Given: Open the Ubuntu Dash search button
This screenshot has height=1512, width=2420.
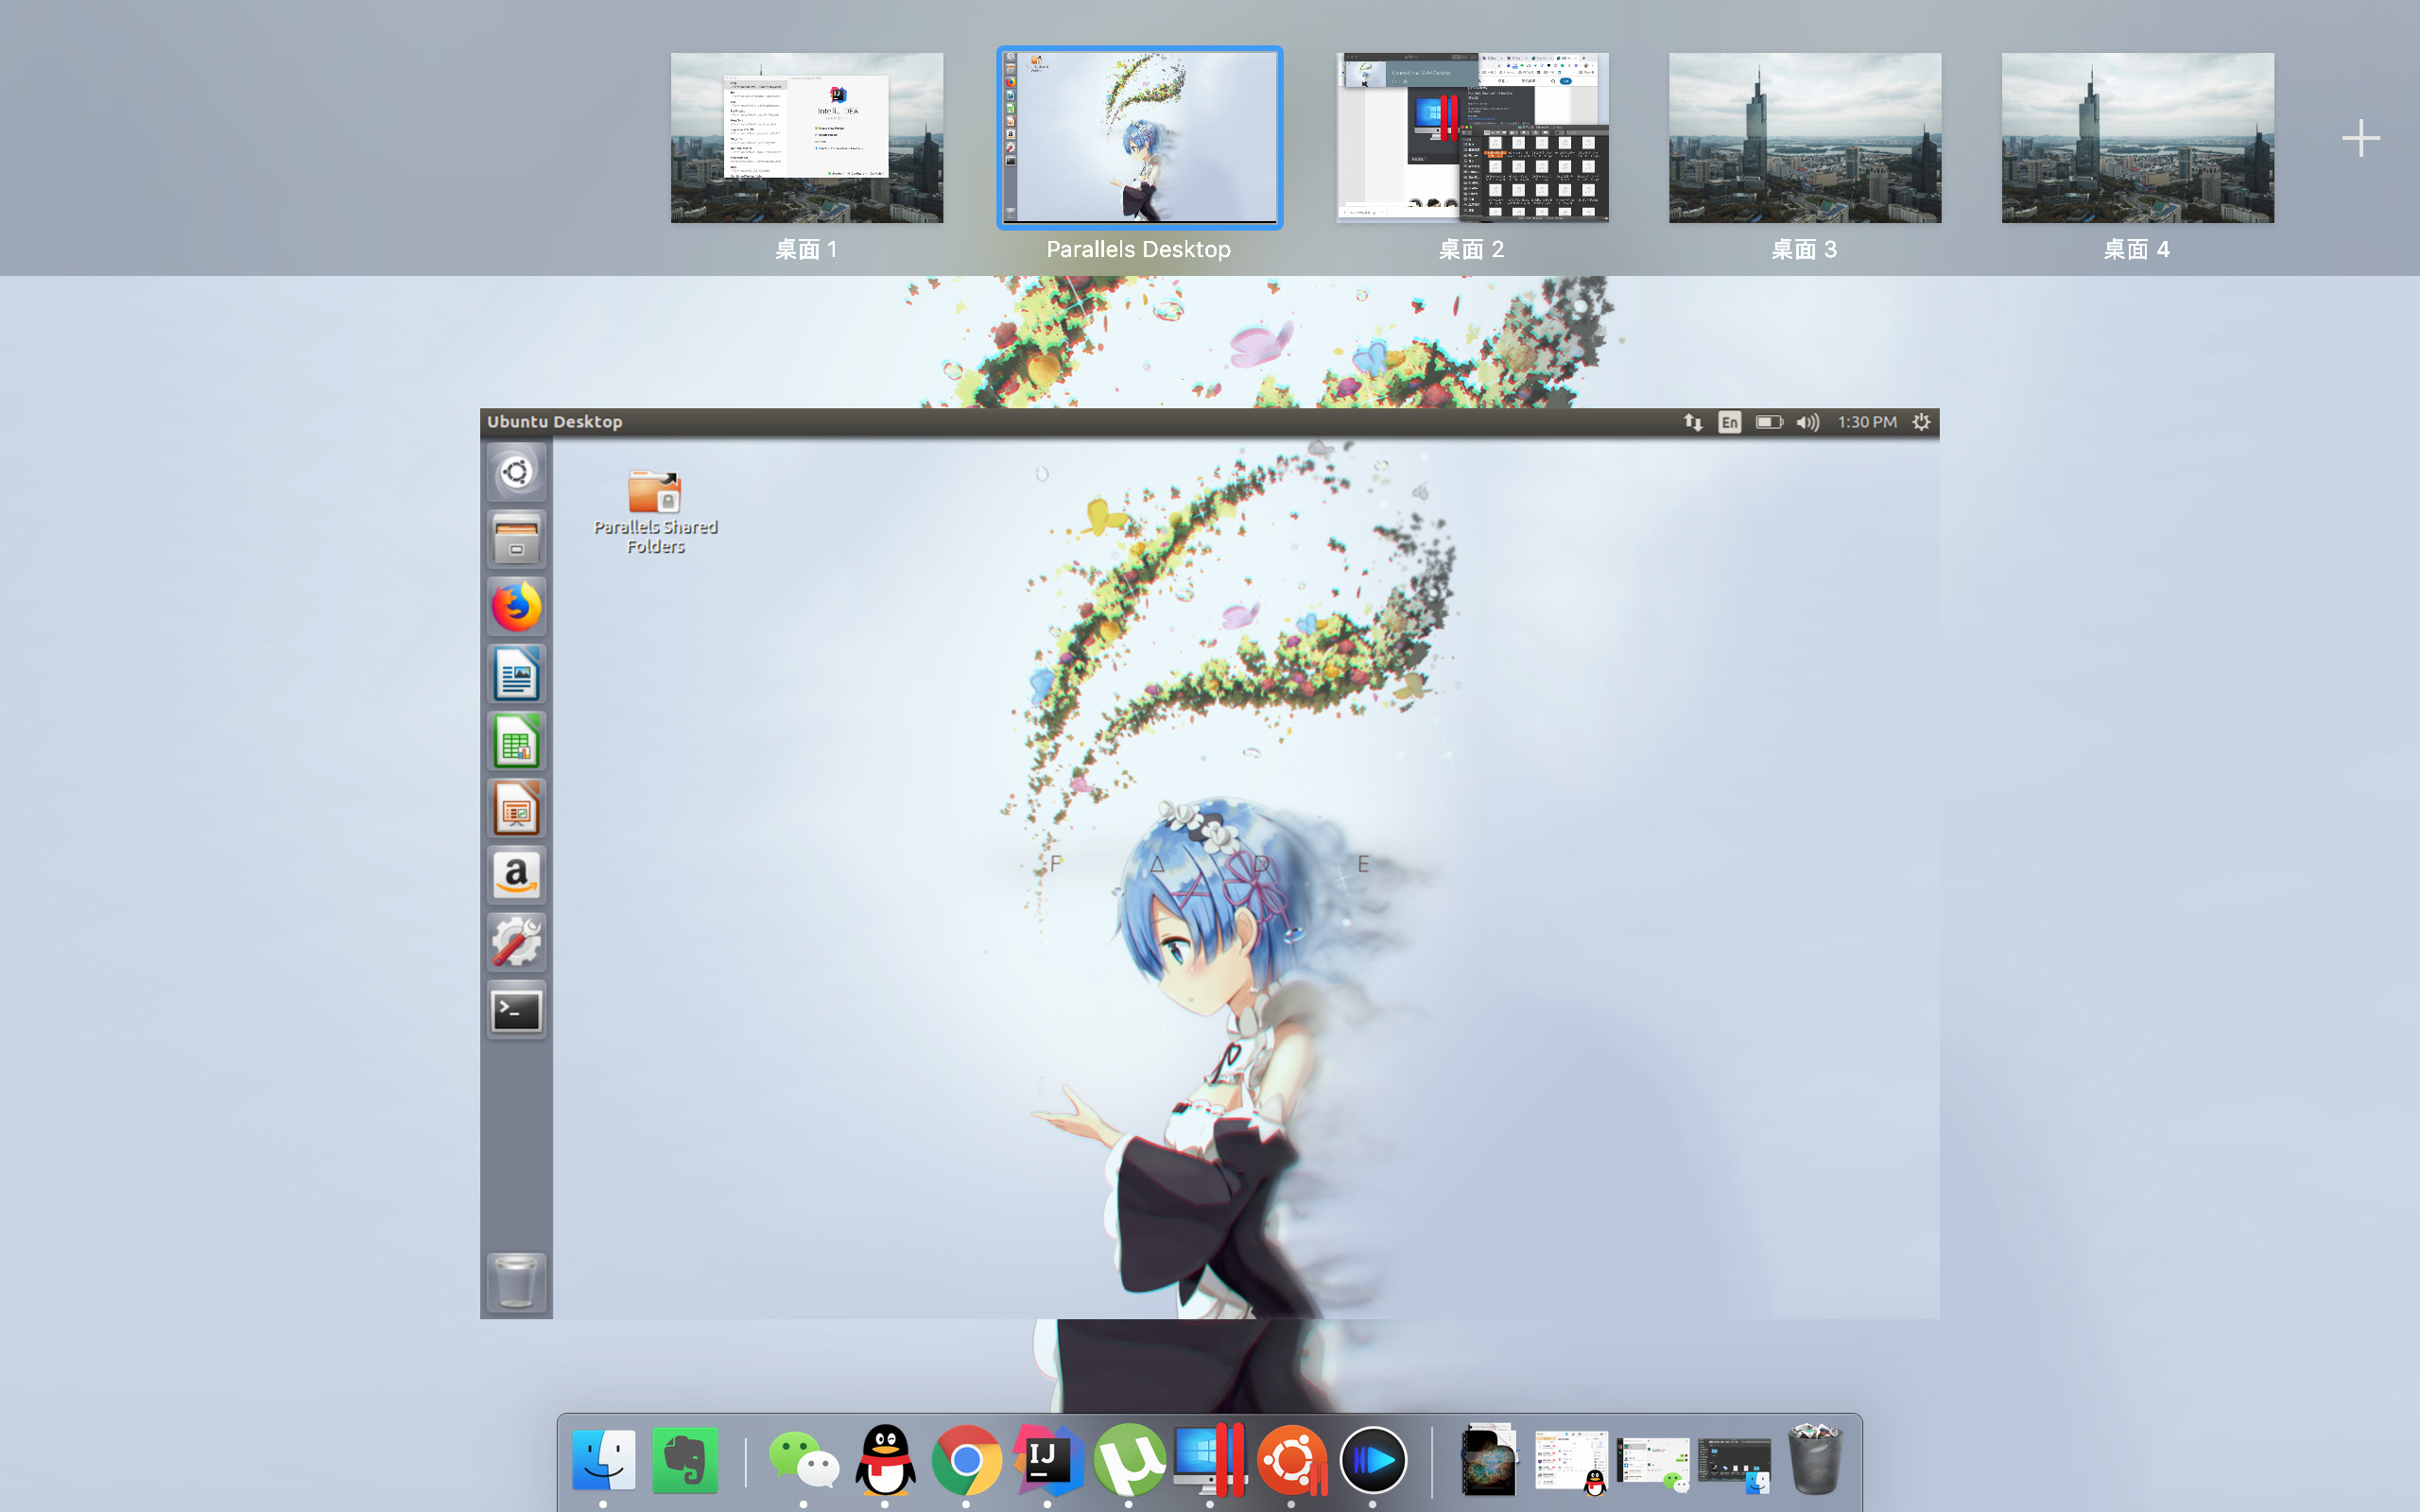Looking at the screenshot, I should (x=516, y=472).
